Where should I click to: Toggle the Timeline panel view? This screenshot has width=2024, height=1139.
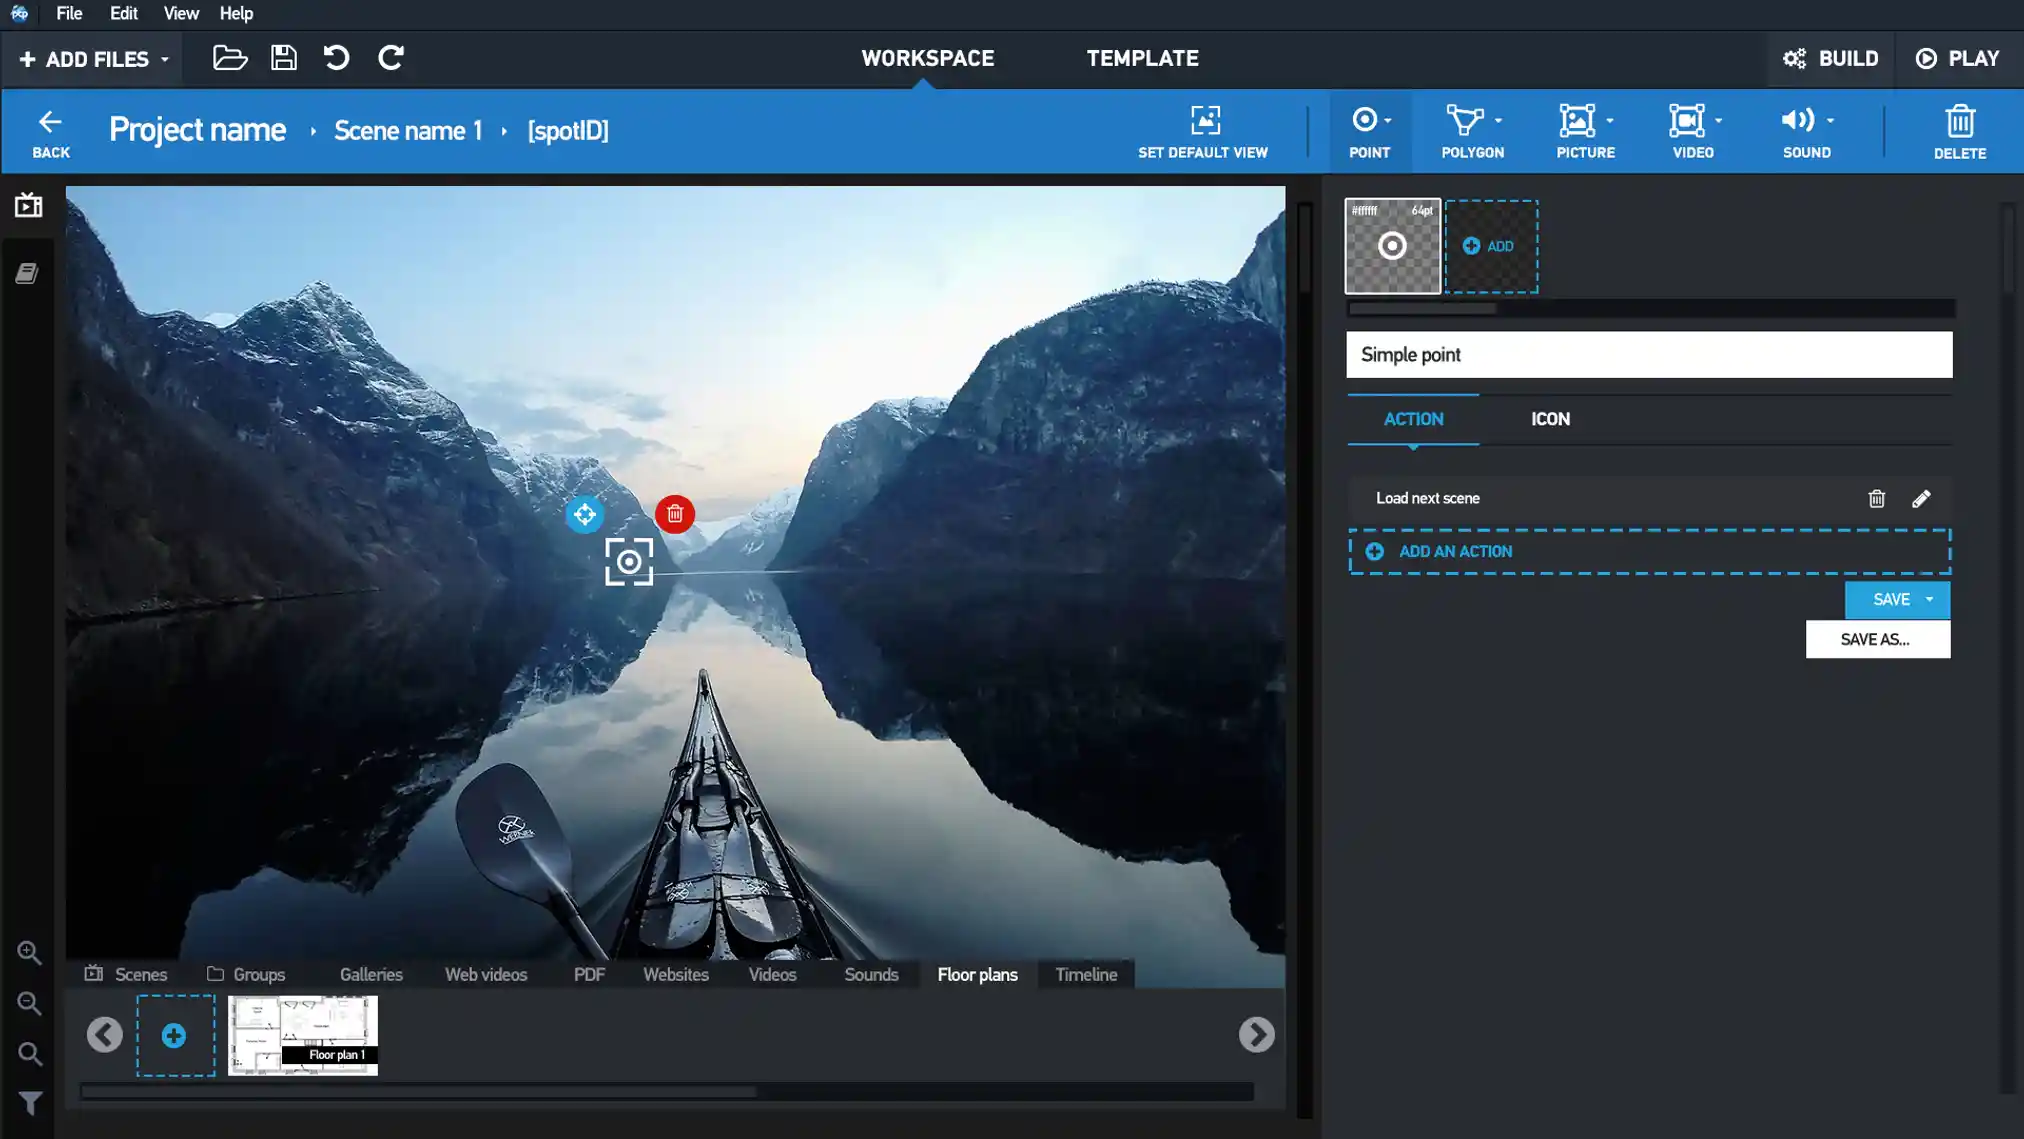(x=1084, y=974)
